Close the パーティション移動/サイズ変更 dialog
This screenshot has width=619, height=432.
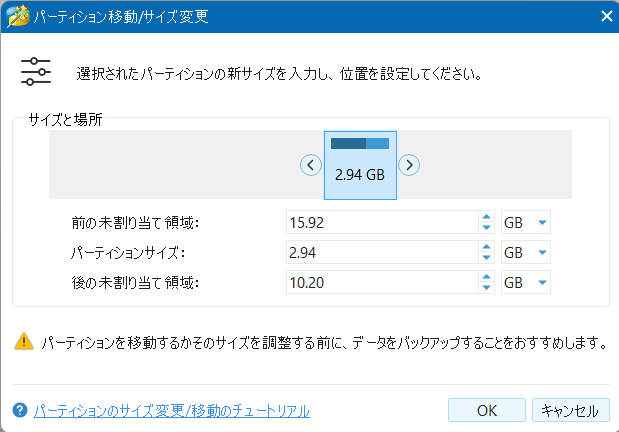click(604, 15)
